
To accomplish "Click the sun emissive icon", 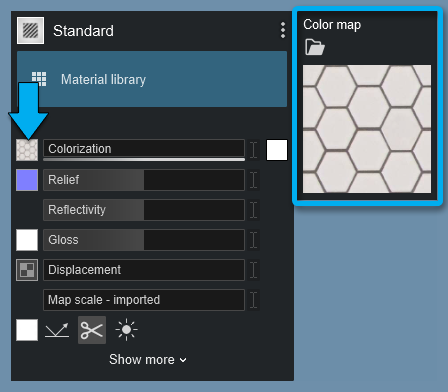I will 126,330.
